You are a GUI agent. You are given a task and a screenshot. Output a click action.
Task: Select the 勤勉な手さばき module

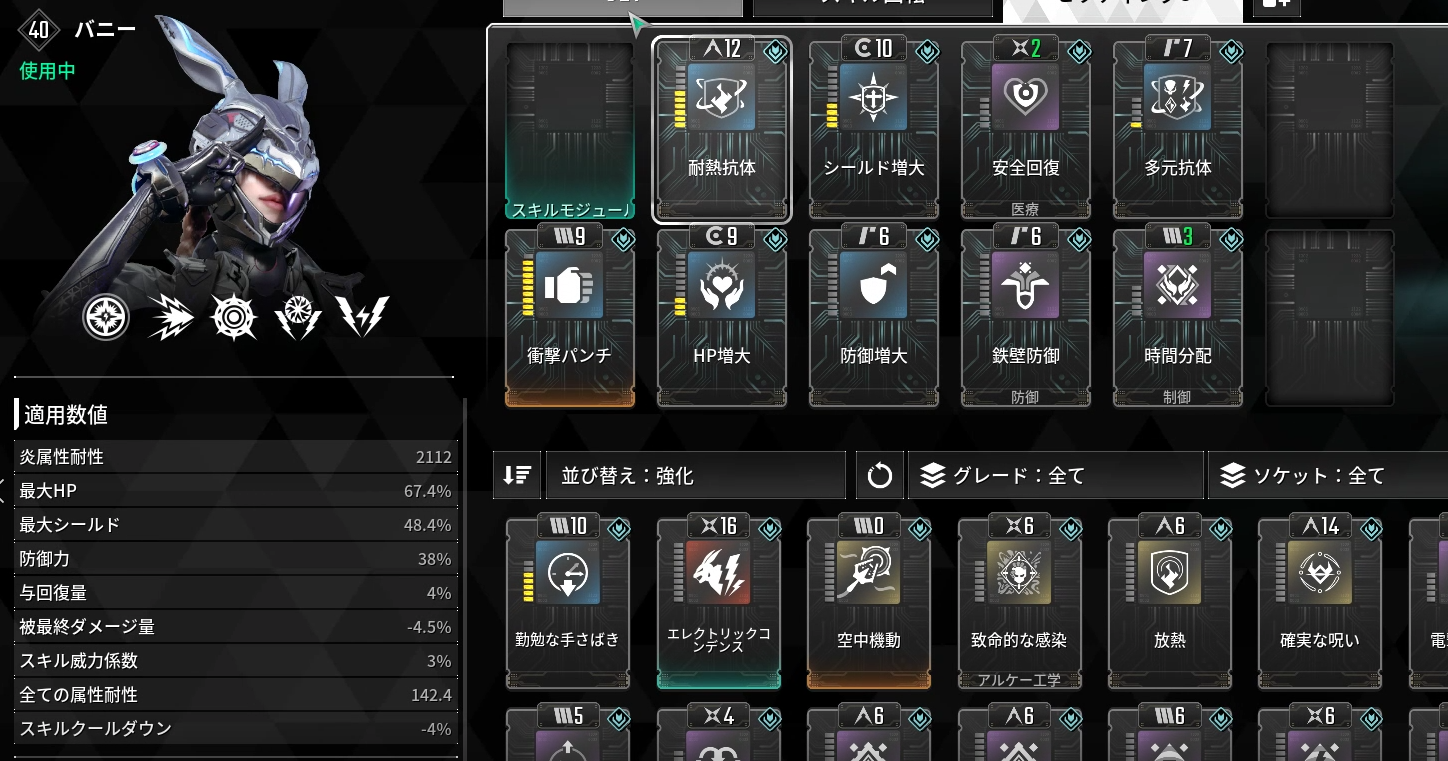click(x=568, y=603)
